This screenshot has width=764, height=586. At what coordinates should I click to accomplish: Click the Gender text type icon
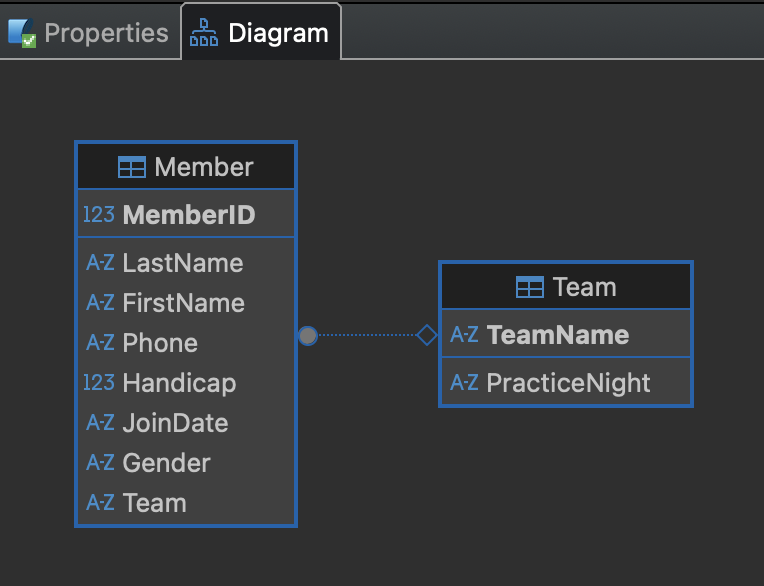tap(100, 463)
